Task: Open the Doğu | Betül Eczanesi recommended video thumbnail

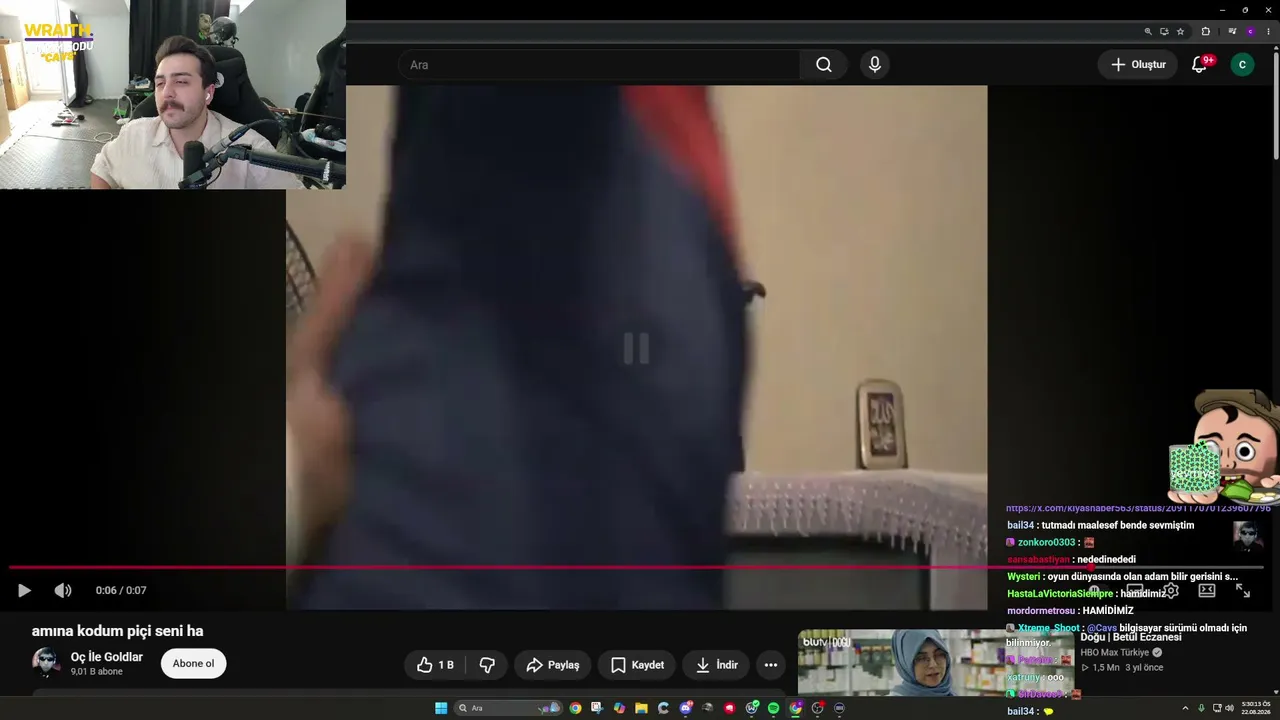Action: pyautogui.click(x=935, y=662)
